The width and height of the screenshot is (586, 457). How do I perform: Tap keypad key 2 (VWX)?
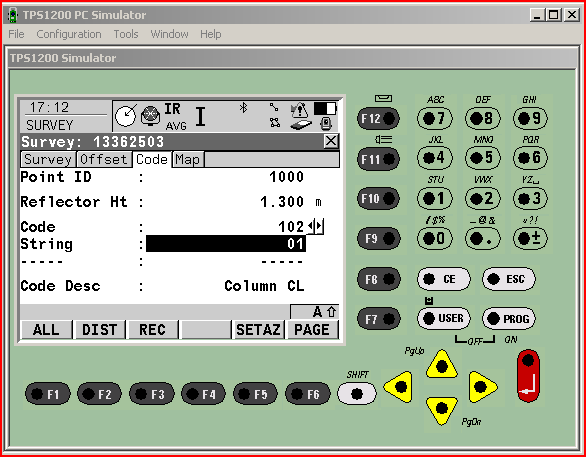click(482, 198)
